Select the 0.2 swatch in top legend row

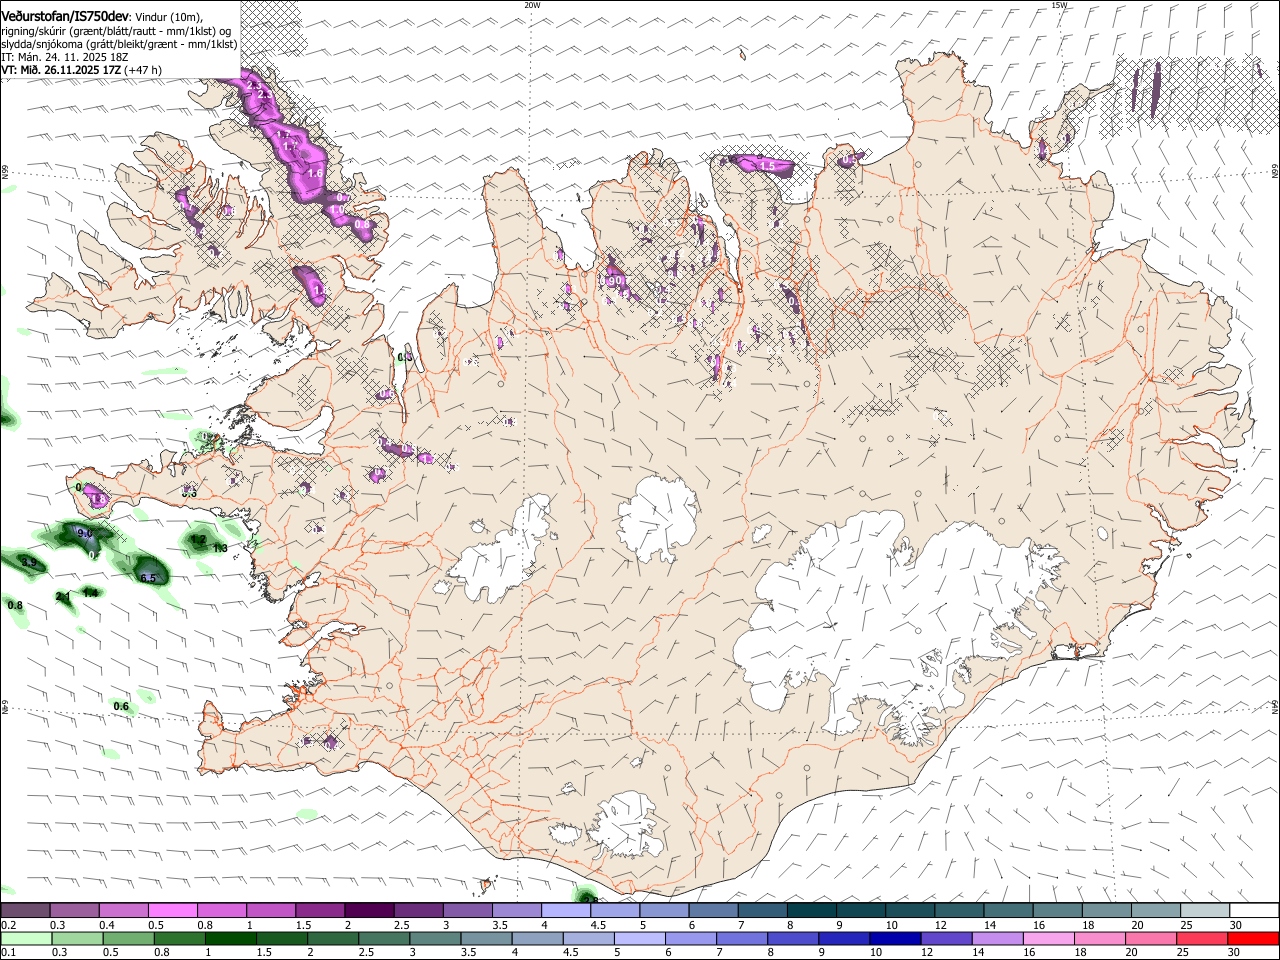click(x=25, y=911)
